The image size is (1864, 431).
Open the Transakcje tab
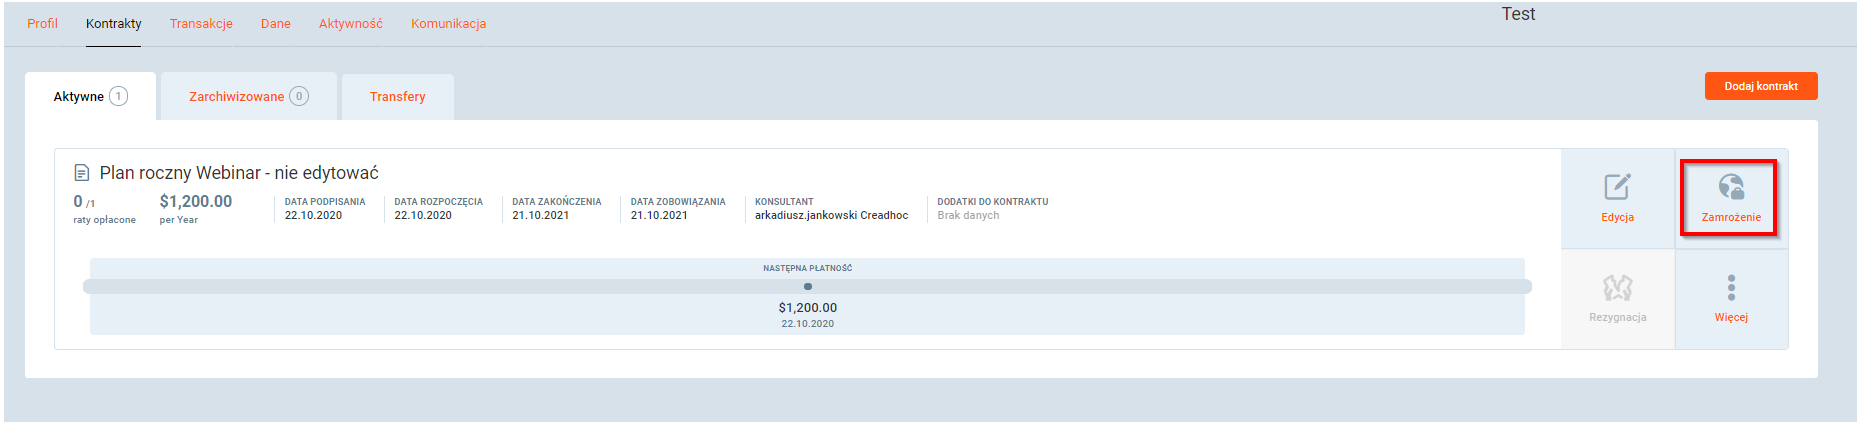click(x=201, y=23)
